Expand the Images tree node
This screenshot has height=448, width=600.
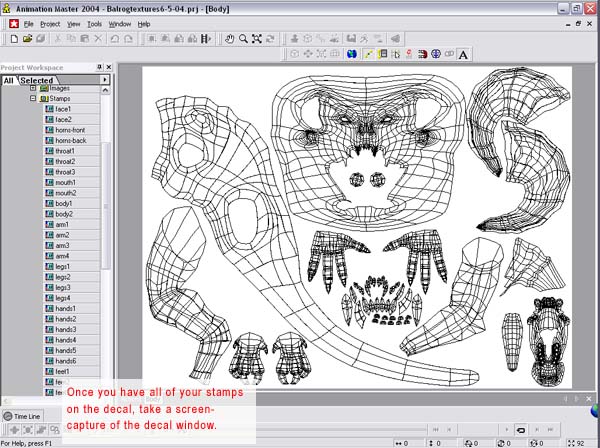click(x=33, y=88)
